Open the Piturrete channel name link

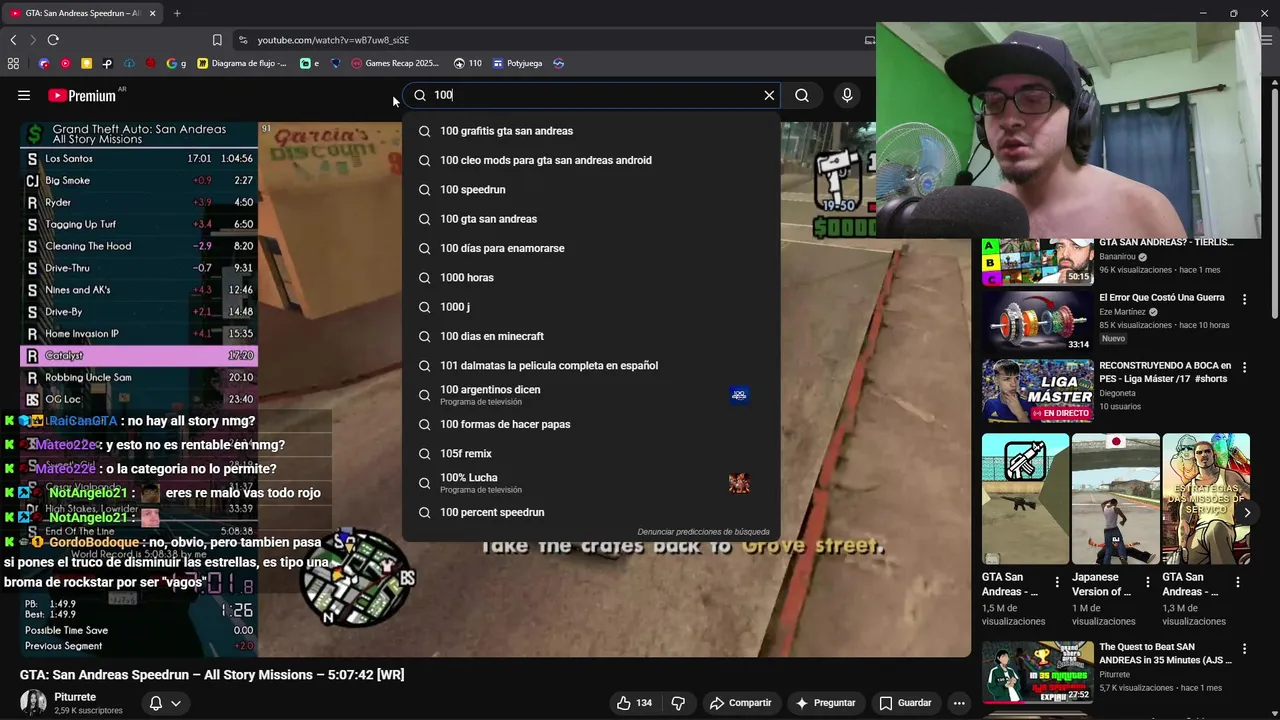[75, 697]
